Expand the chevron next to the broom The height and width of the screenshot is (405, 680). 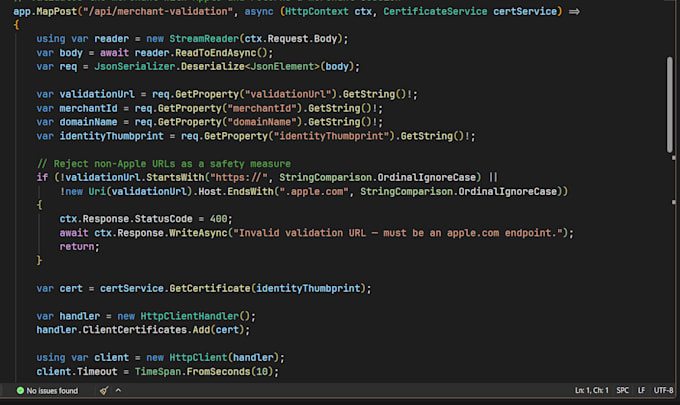[118, 390]
